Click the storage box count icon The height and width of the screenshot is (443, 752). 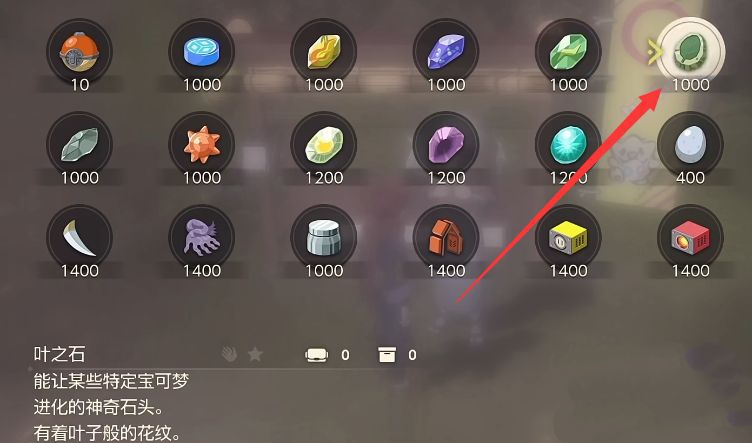pyautogui.click(x=387, y=355)
